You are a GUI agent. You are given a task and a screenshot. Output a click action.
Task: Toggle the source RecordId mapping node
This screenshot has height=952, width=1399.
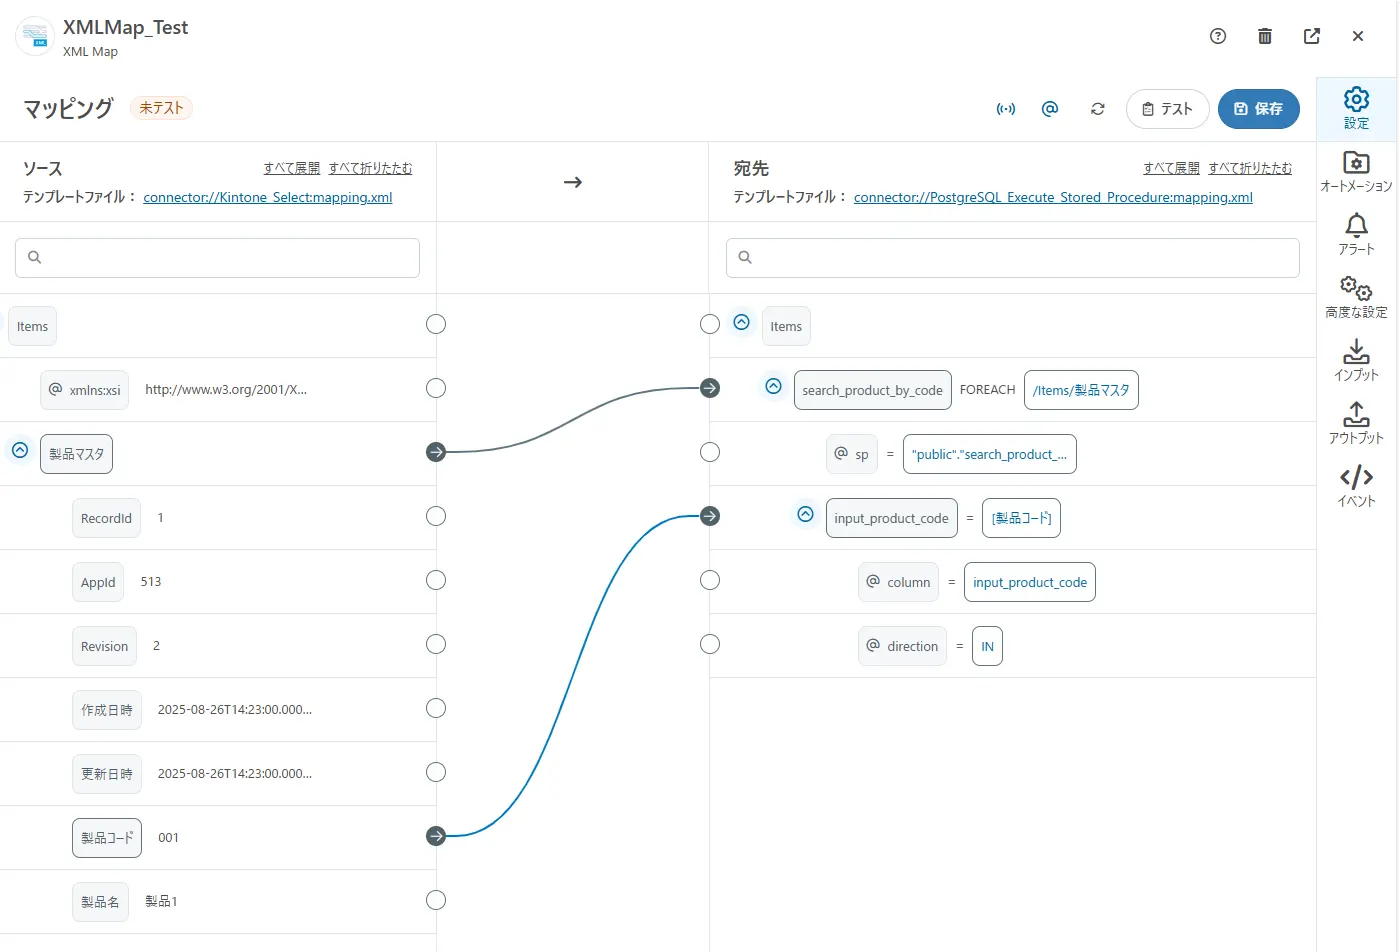pyautogui.click(x=436, y=516)
